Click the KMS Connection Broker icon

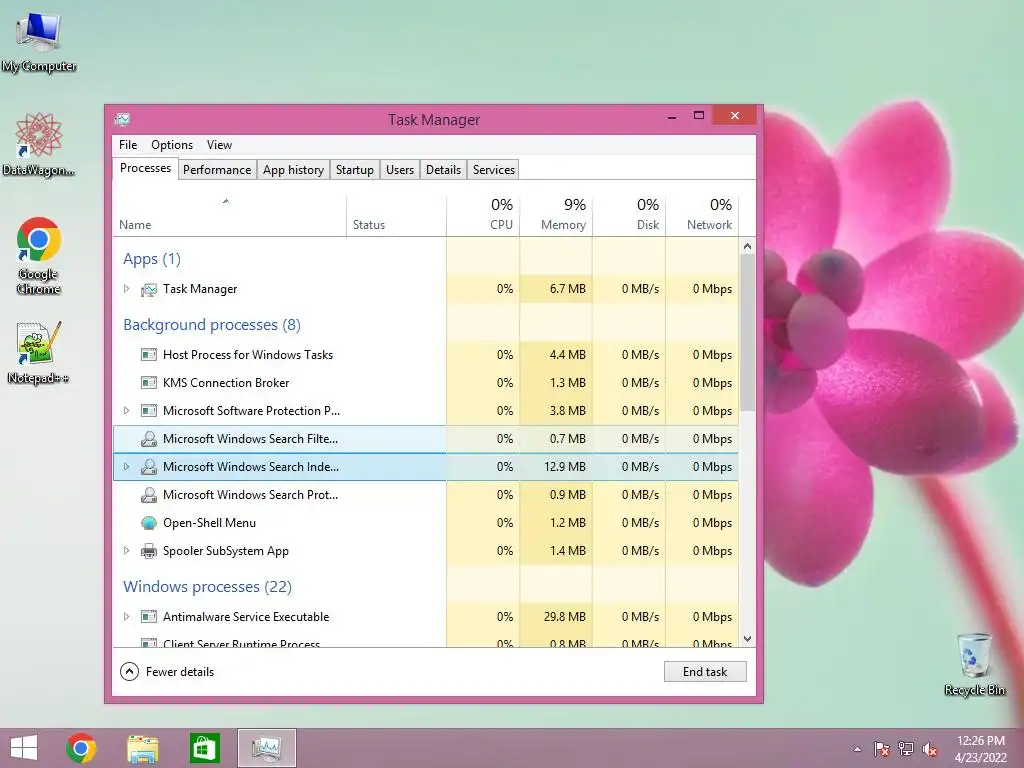point(149,383)
